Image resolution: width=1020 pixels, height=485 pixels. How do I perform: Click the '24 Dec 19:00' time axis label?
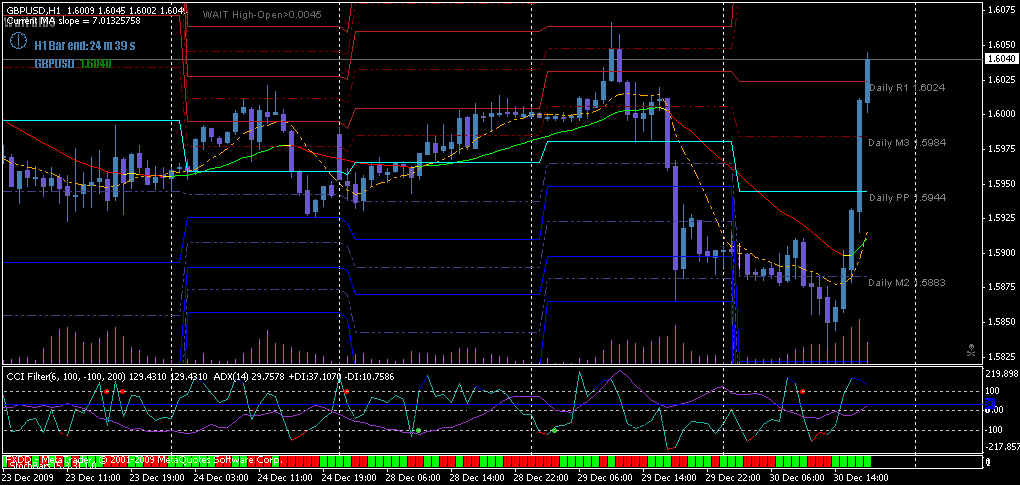coord(349,477)
